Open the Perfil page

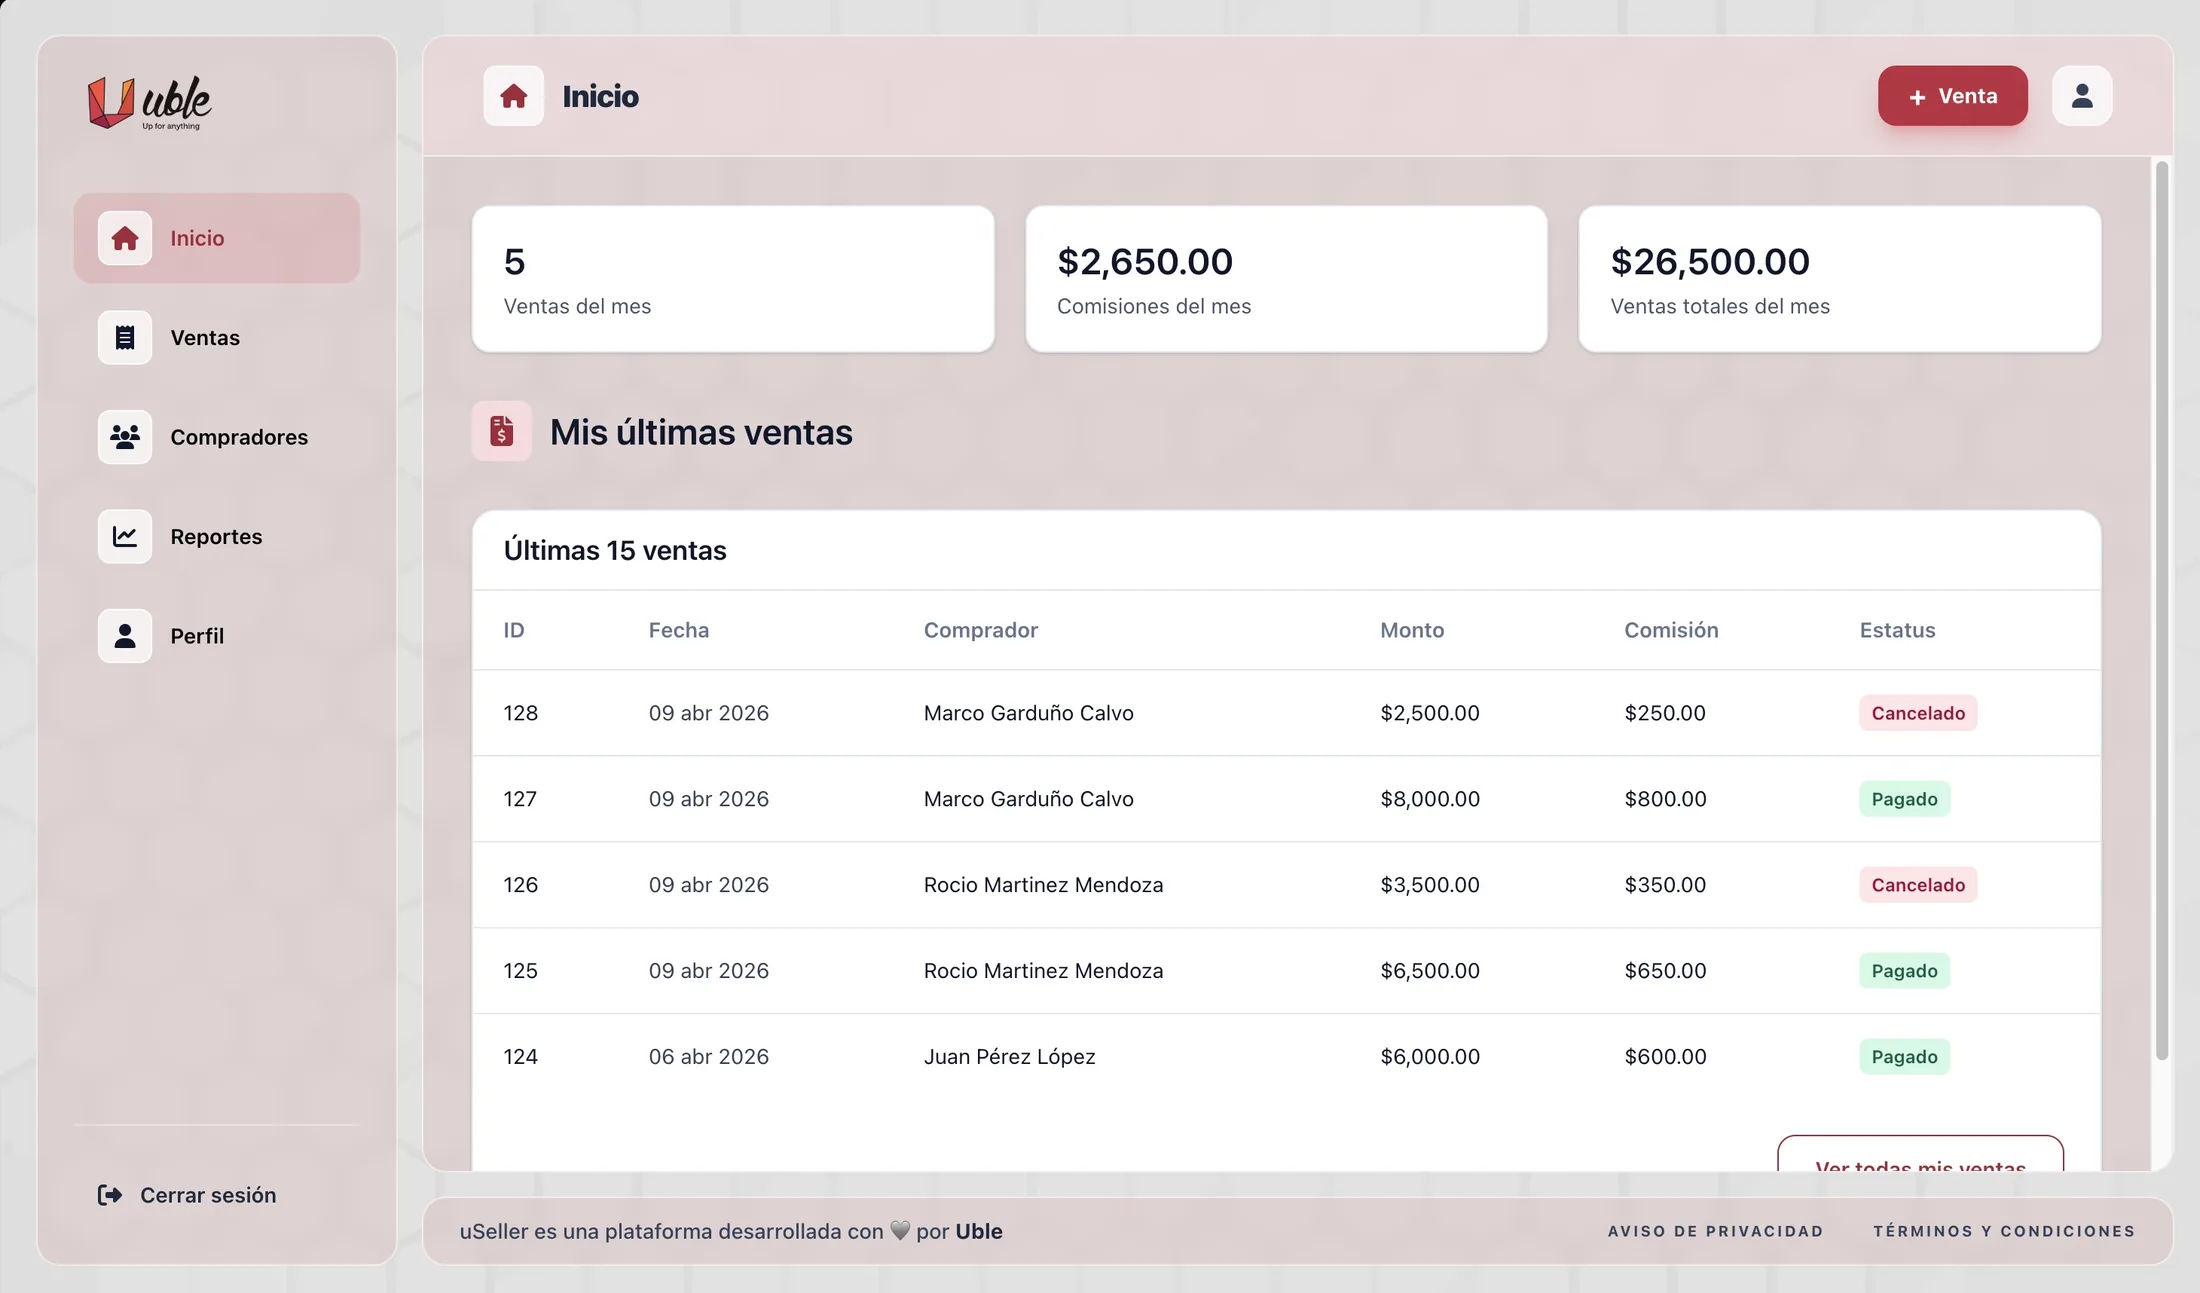coord(217,636)
